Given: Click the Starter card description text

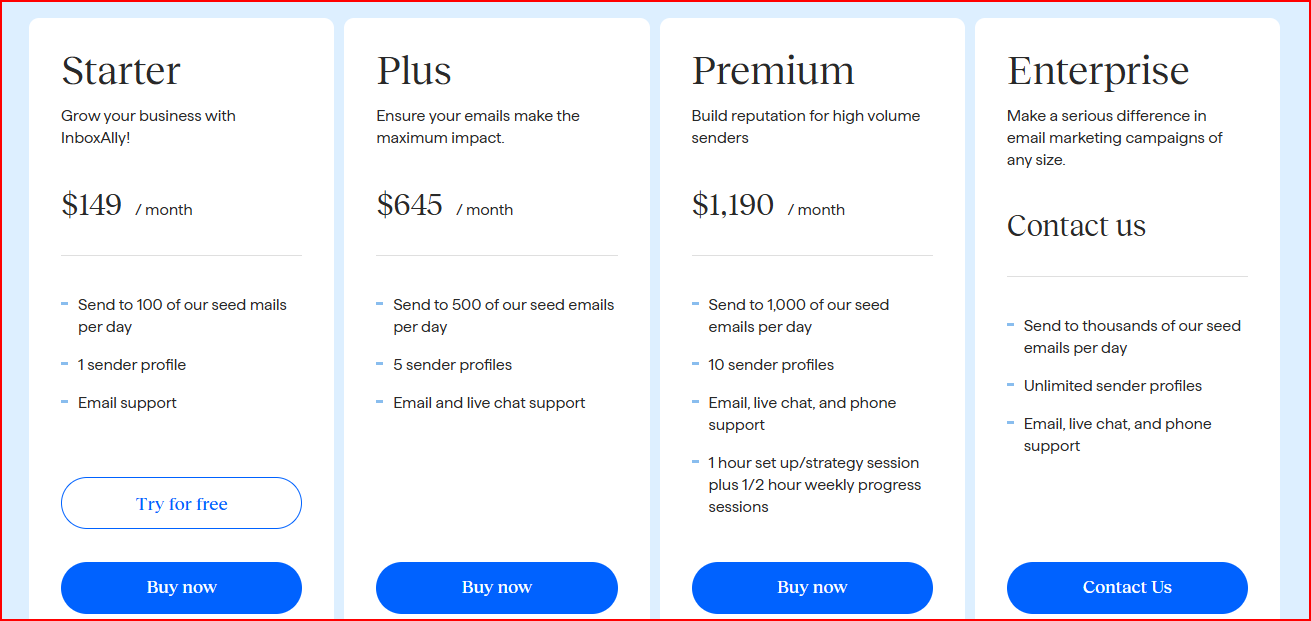Looking at the screenshot, I should point(148,126).
